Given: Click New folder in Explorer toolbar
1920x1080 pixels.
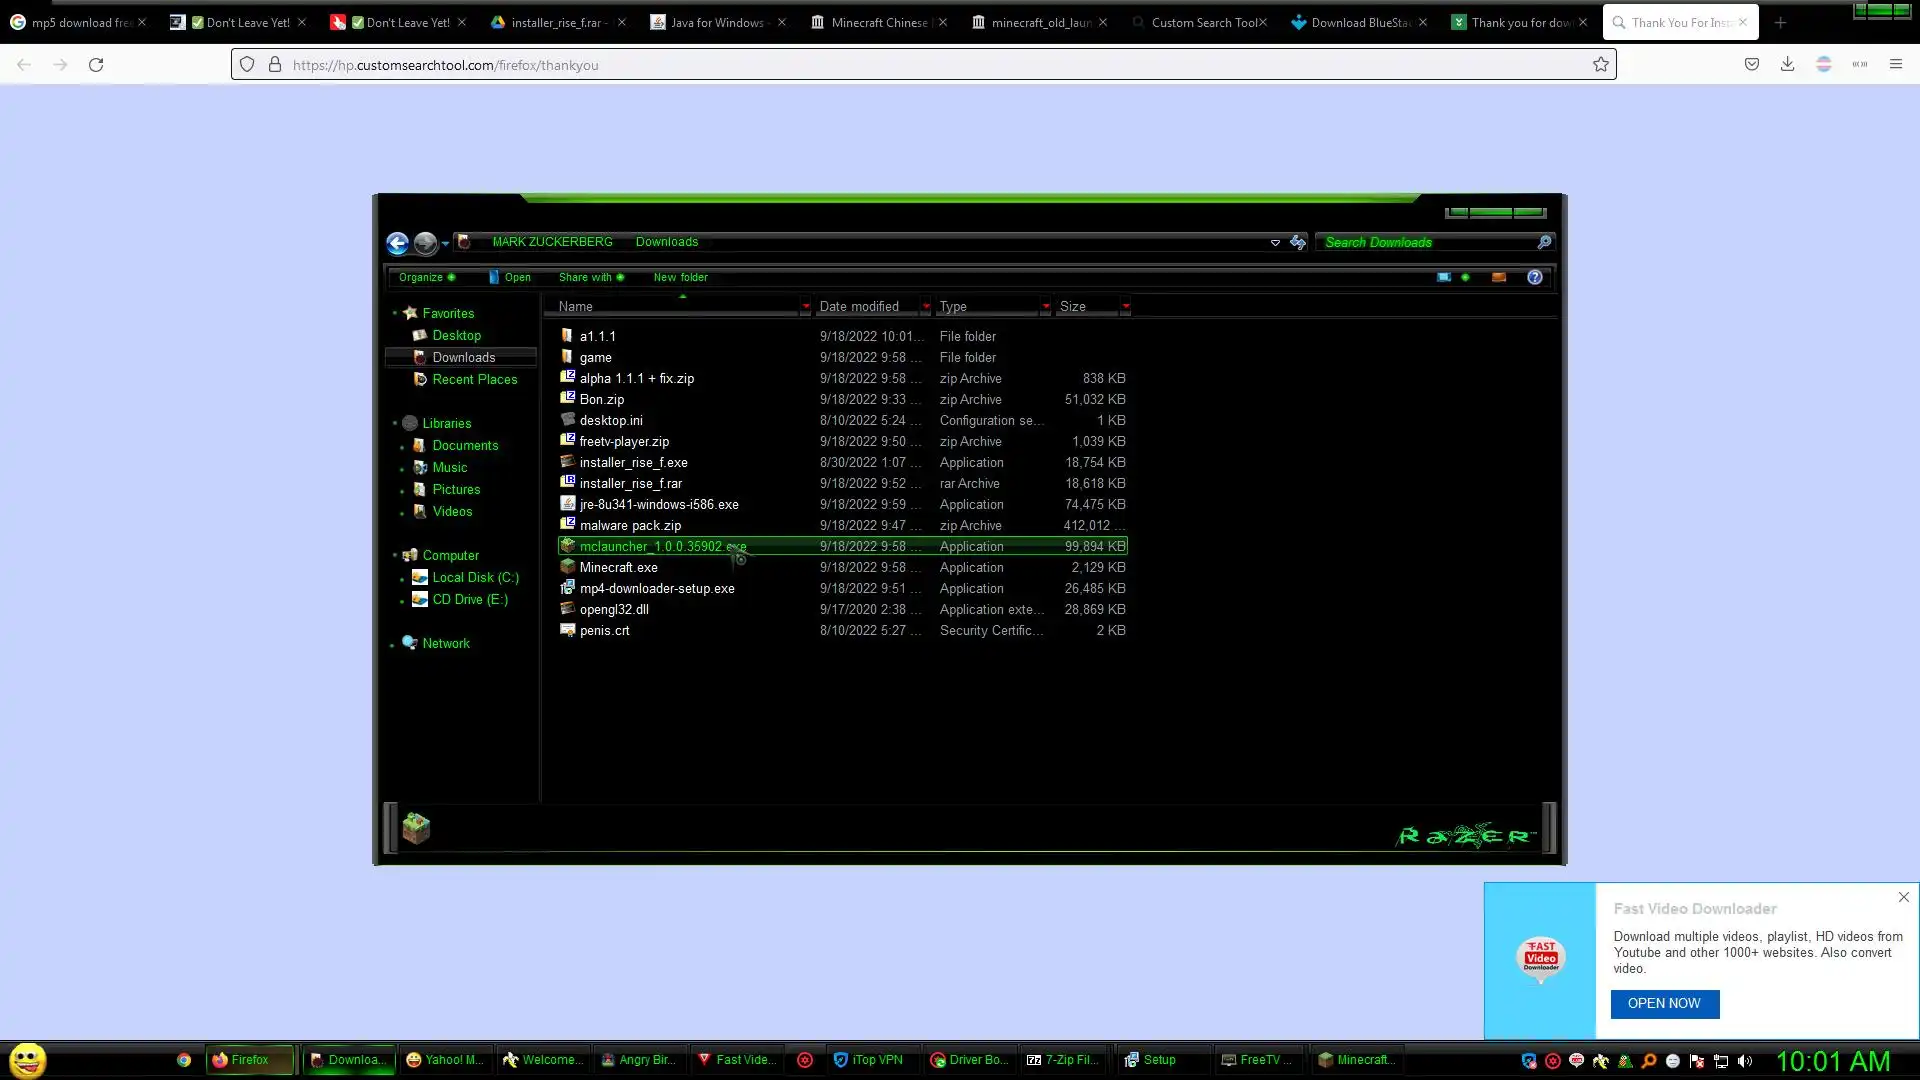Looking at the screenshot, I should coord(680,277).
